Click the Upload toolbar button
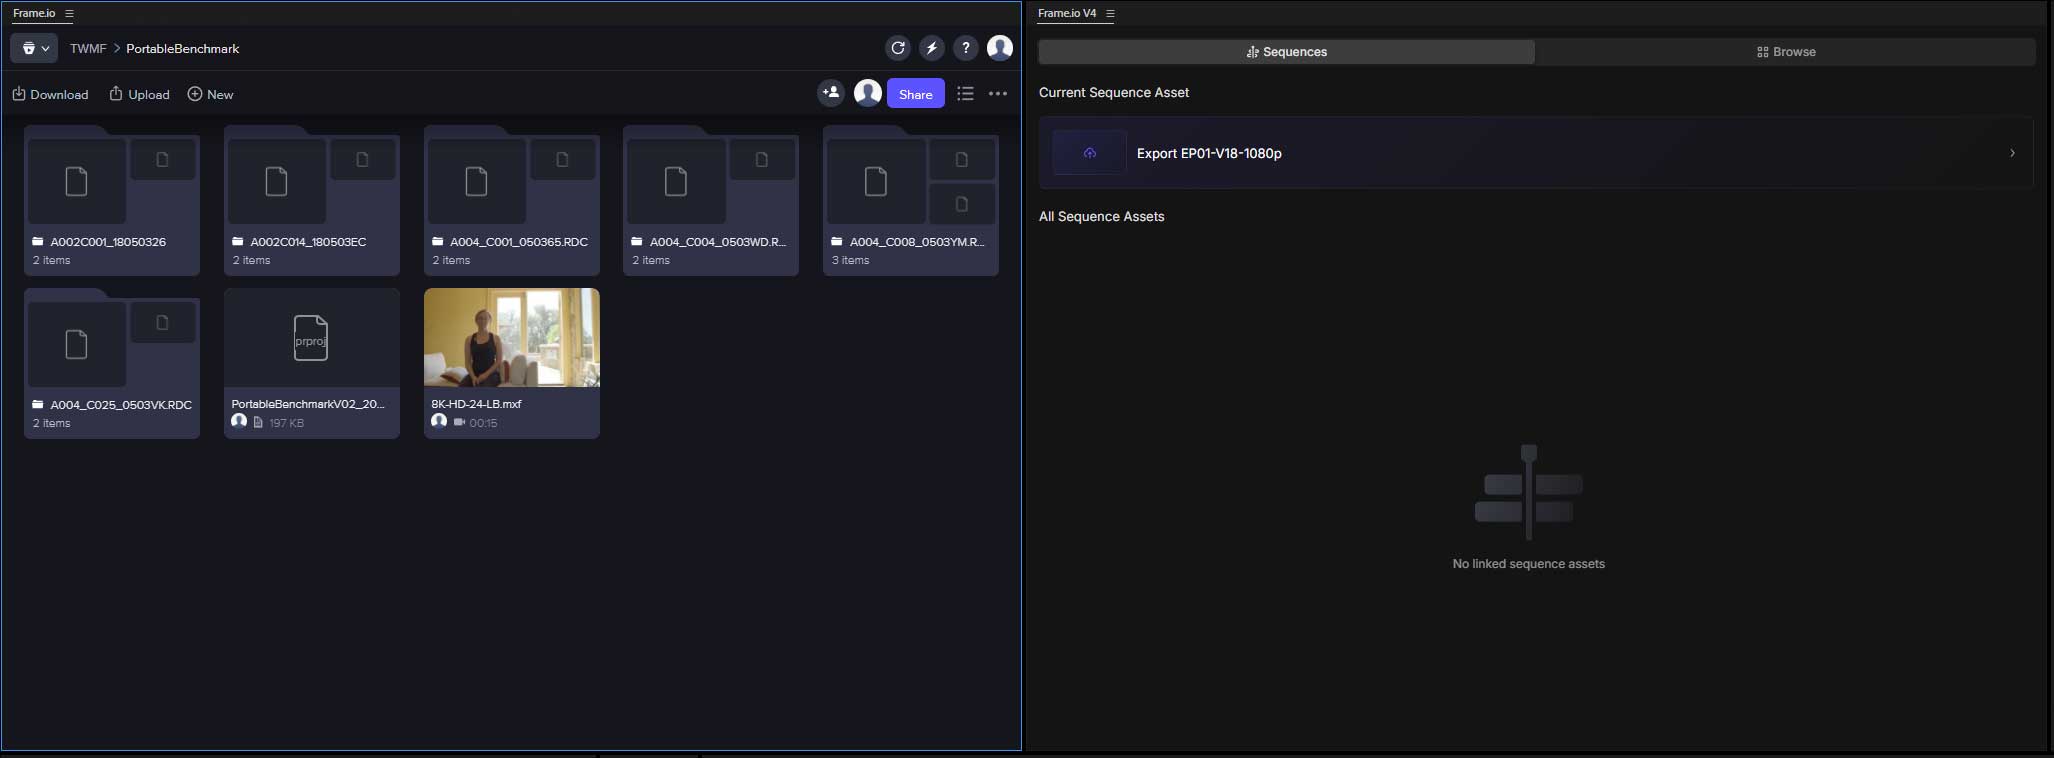Image resolution: width=2054 pixels, height=758 pixels. pos(139,94)
